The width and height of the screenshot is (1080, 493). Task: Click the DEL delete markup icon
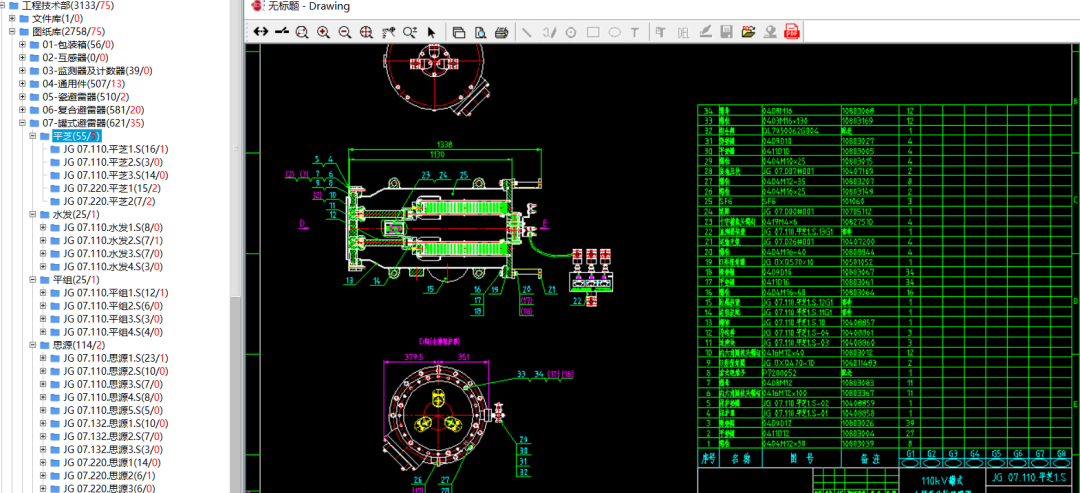(x=683, y=32)
